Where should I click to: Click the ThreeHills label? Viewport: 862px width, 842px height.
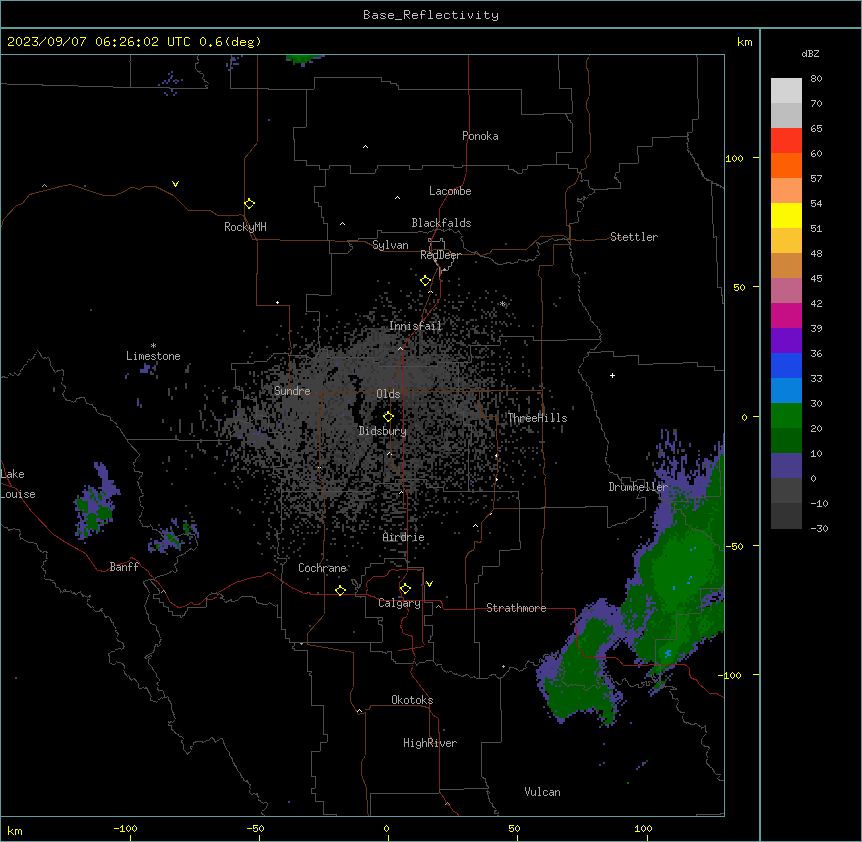(x=537, y=418)
